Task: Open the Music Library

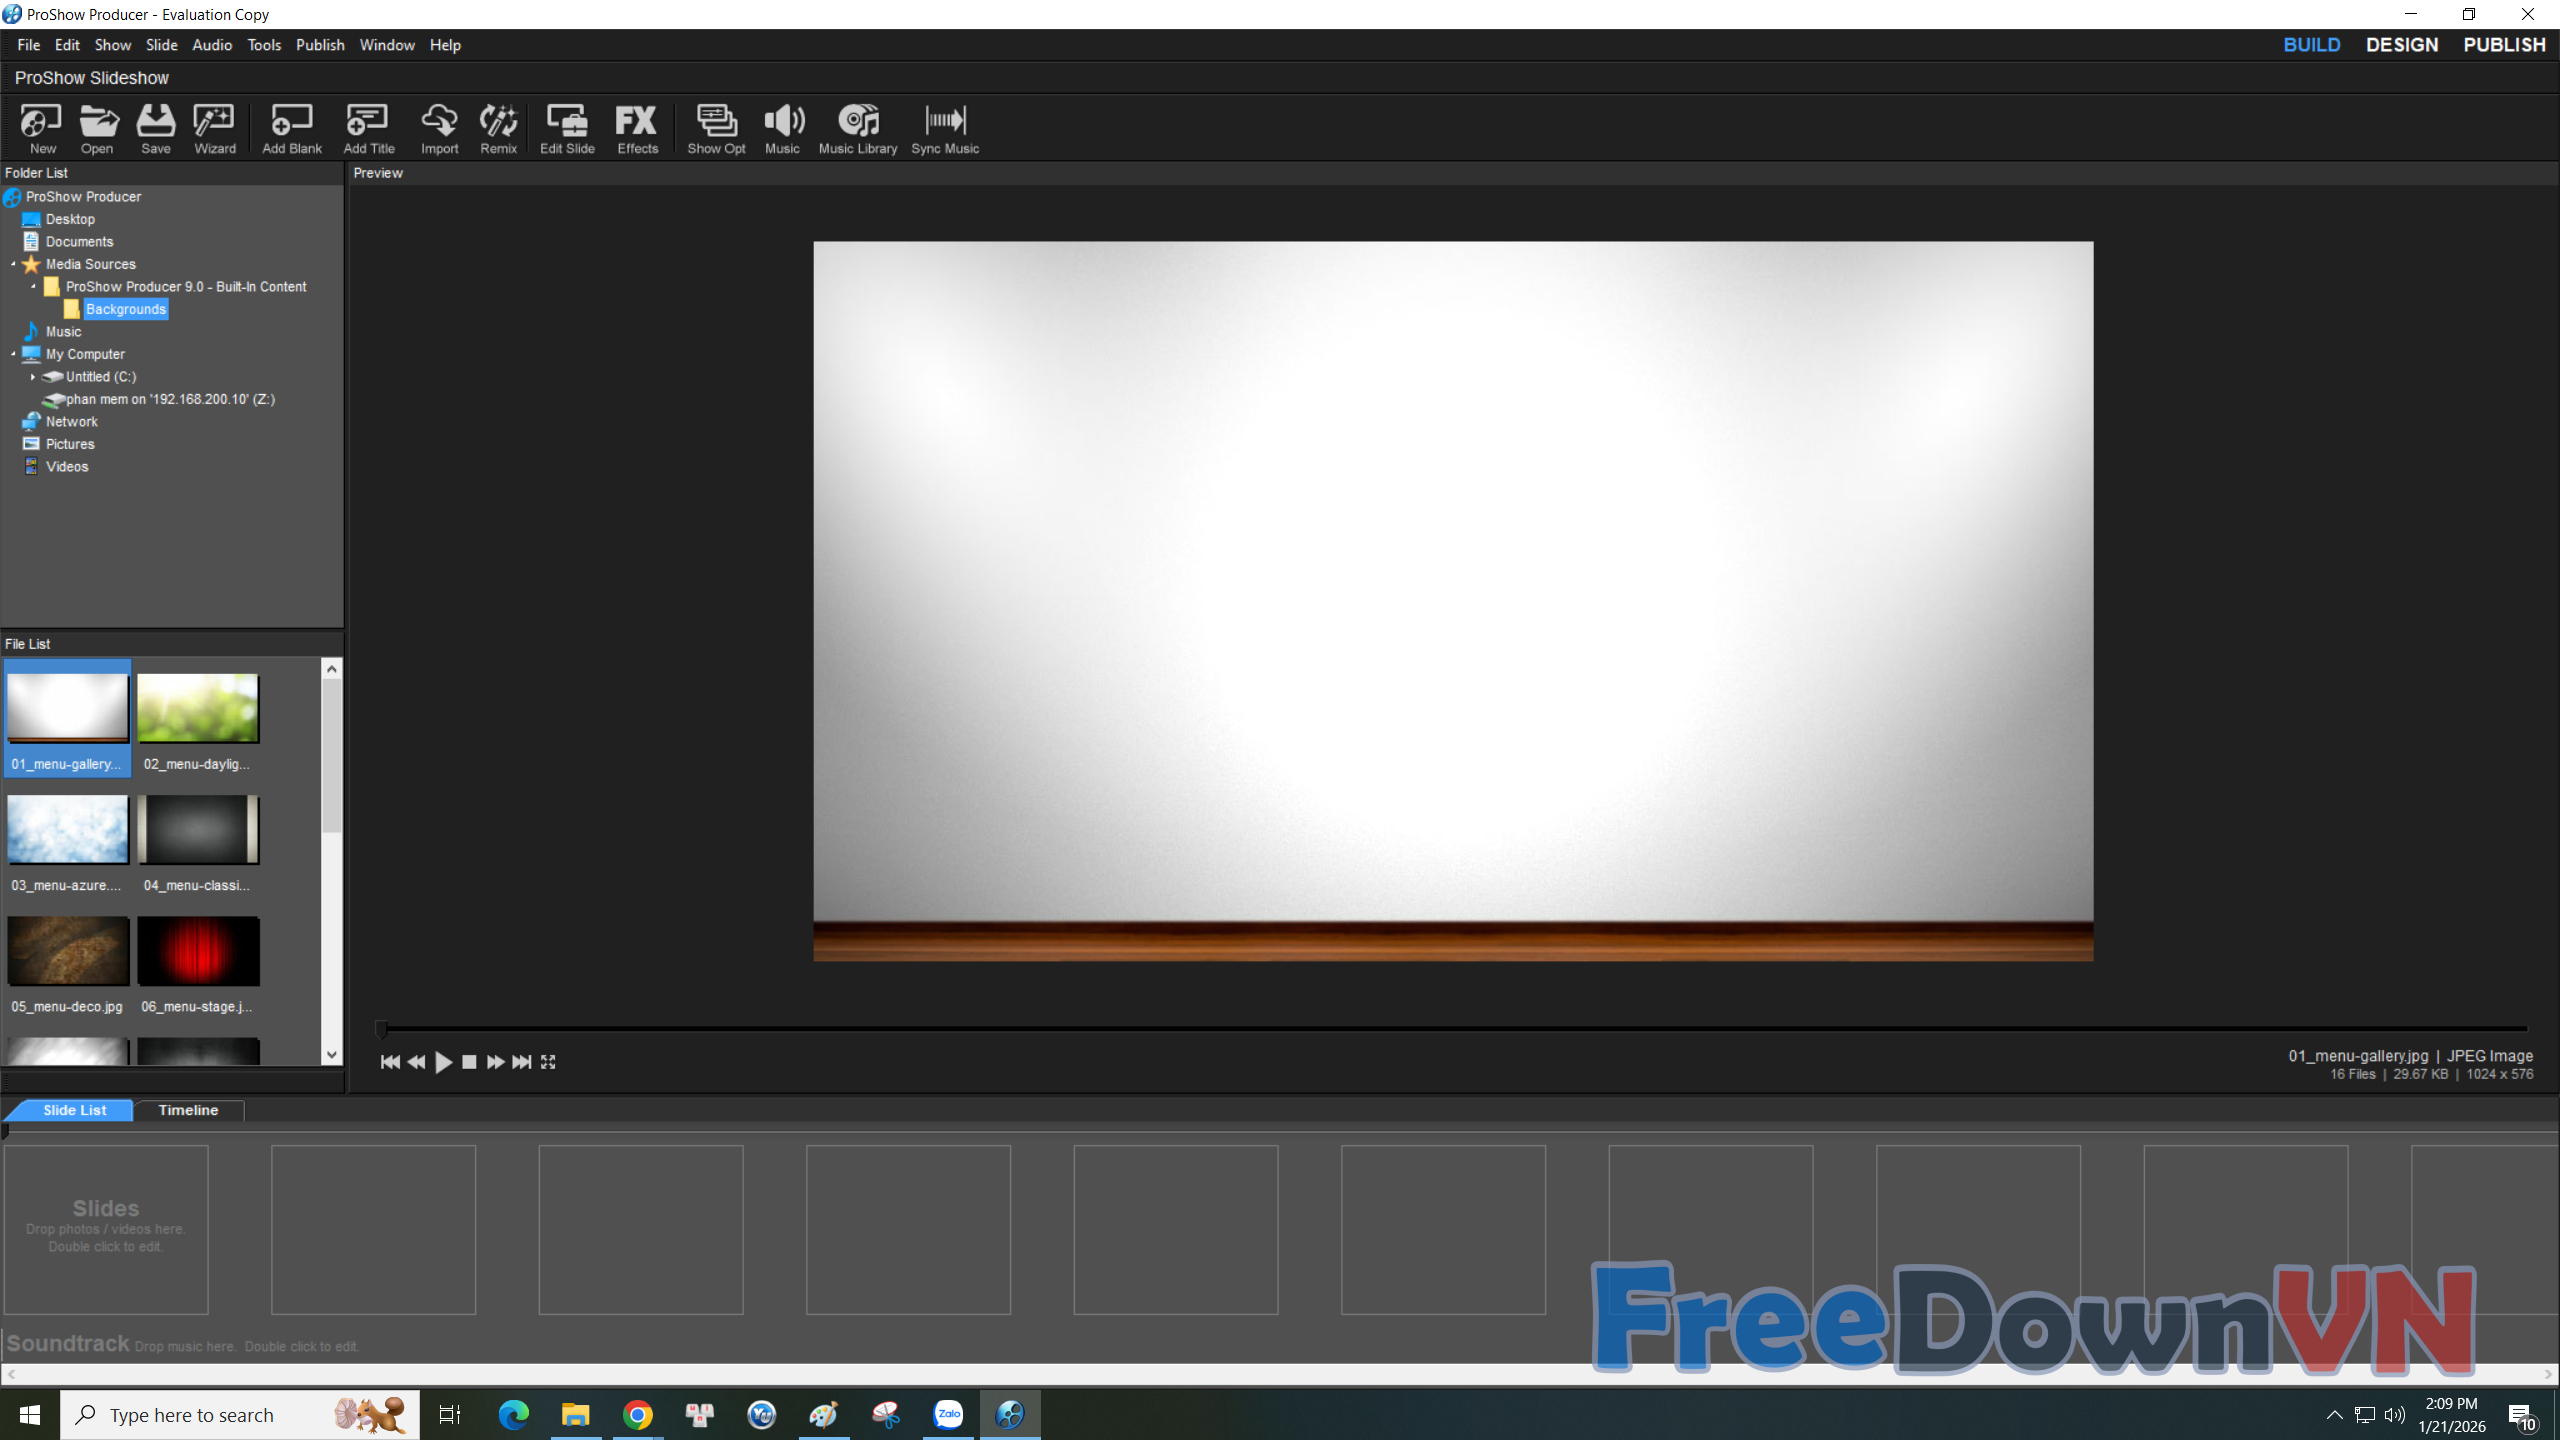Action: [857, 128]
